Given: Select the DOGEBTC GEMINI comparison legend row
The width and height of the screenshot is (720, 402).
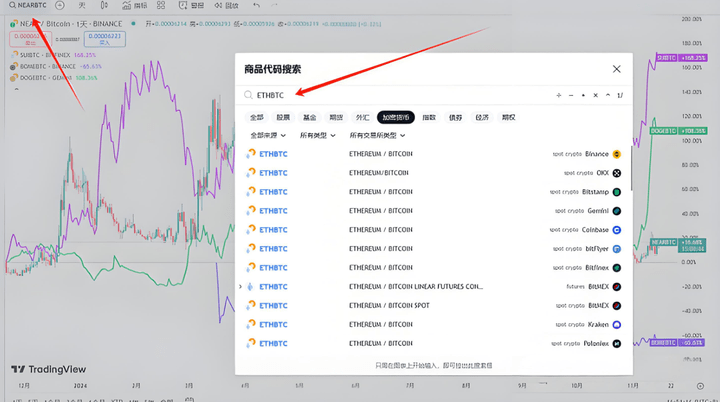Looking at the screenshot, I should point(54,78).
